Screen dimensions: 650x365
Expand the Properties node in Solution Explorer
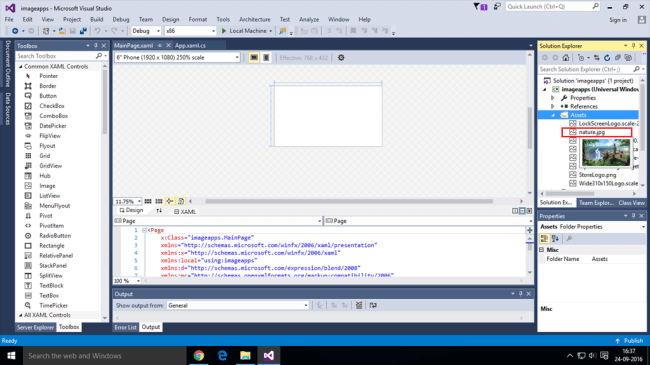(x=552, y=98)
